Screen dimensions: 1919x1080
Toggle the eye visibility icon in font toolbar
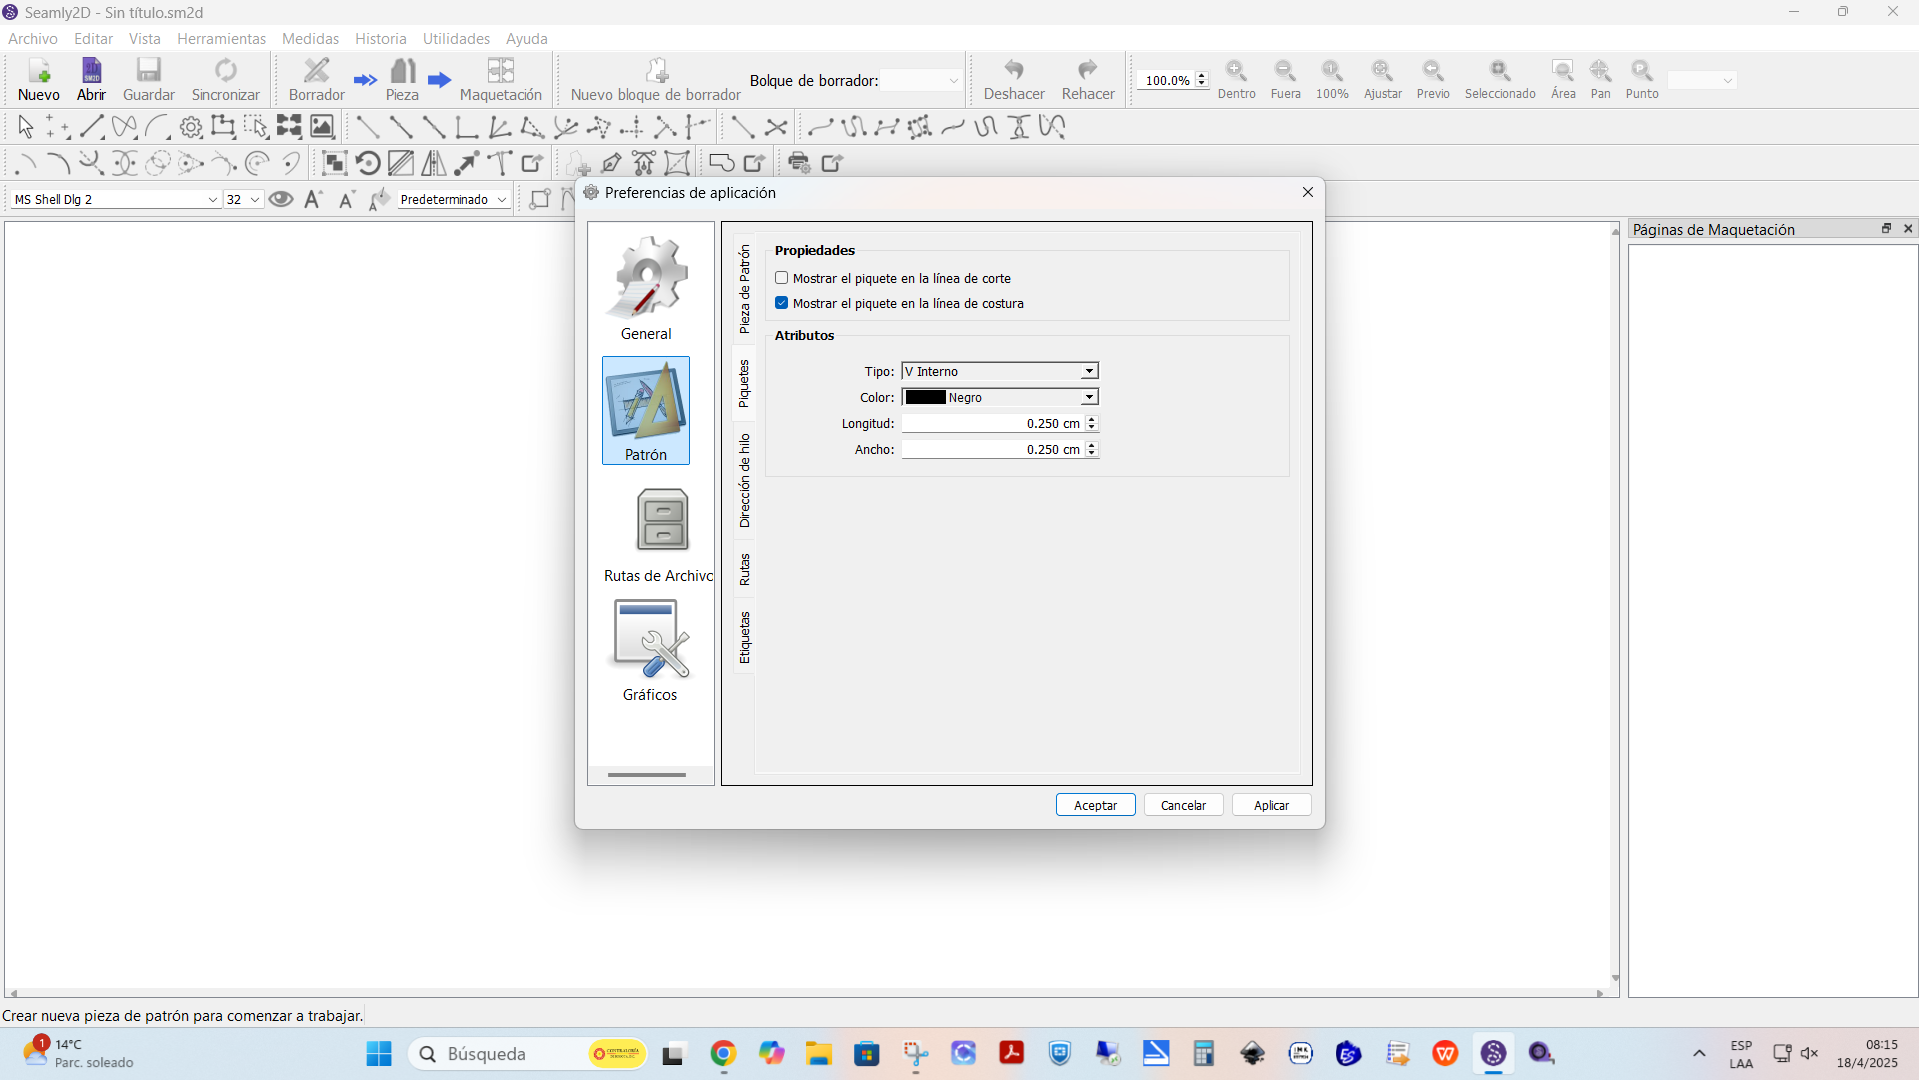point(281,199)
